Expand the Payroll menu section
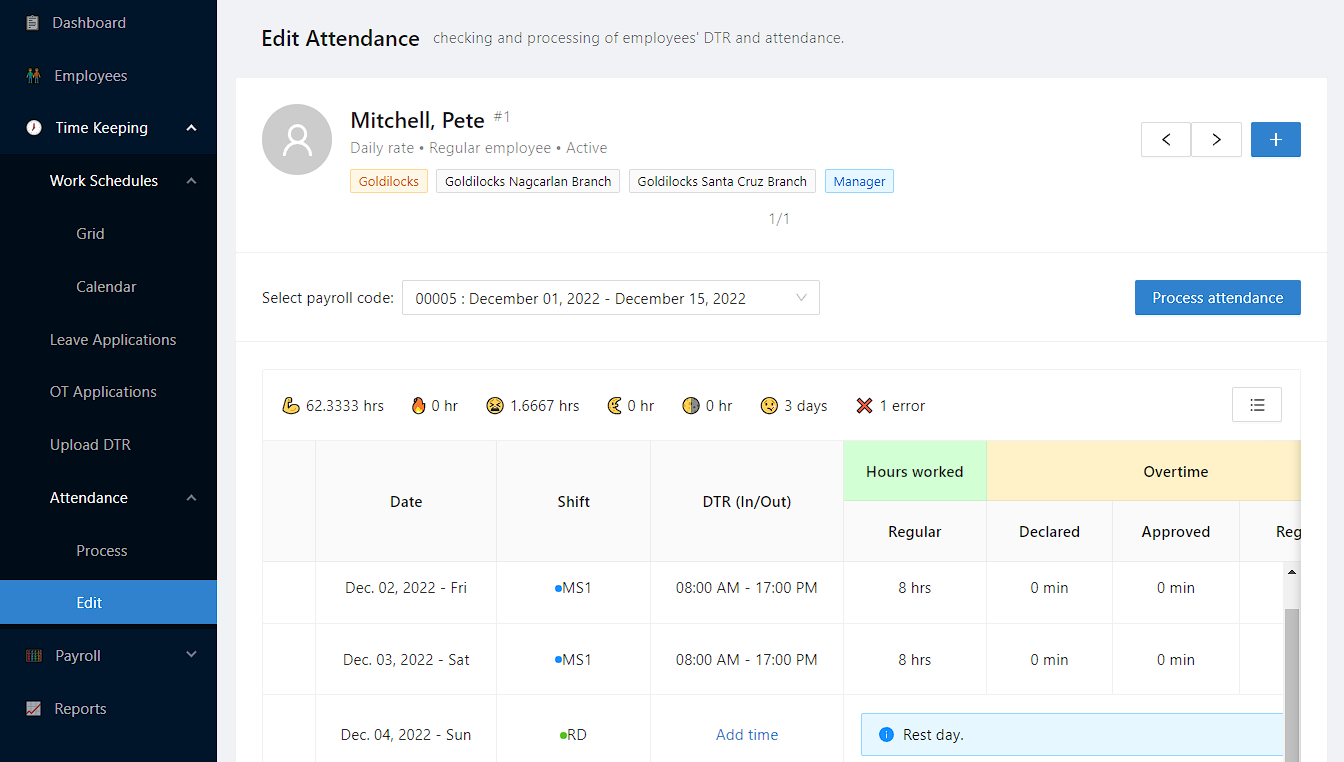 click(191, 656)
